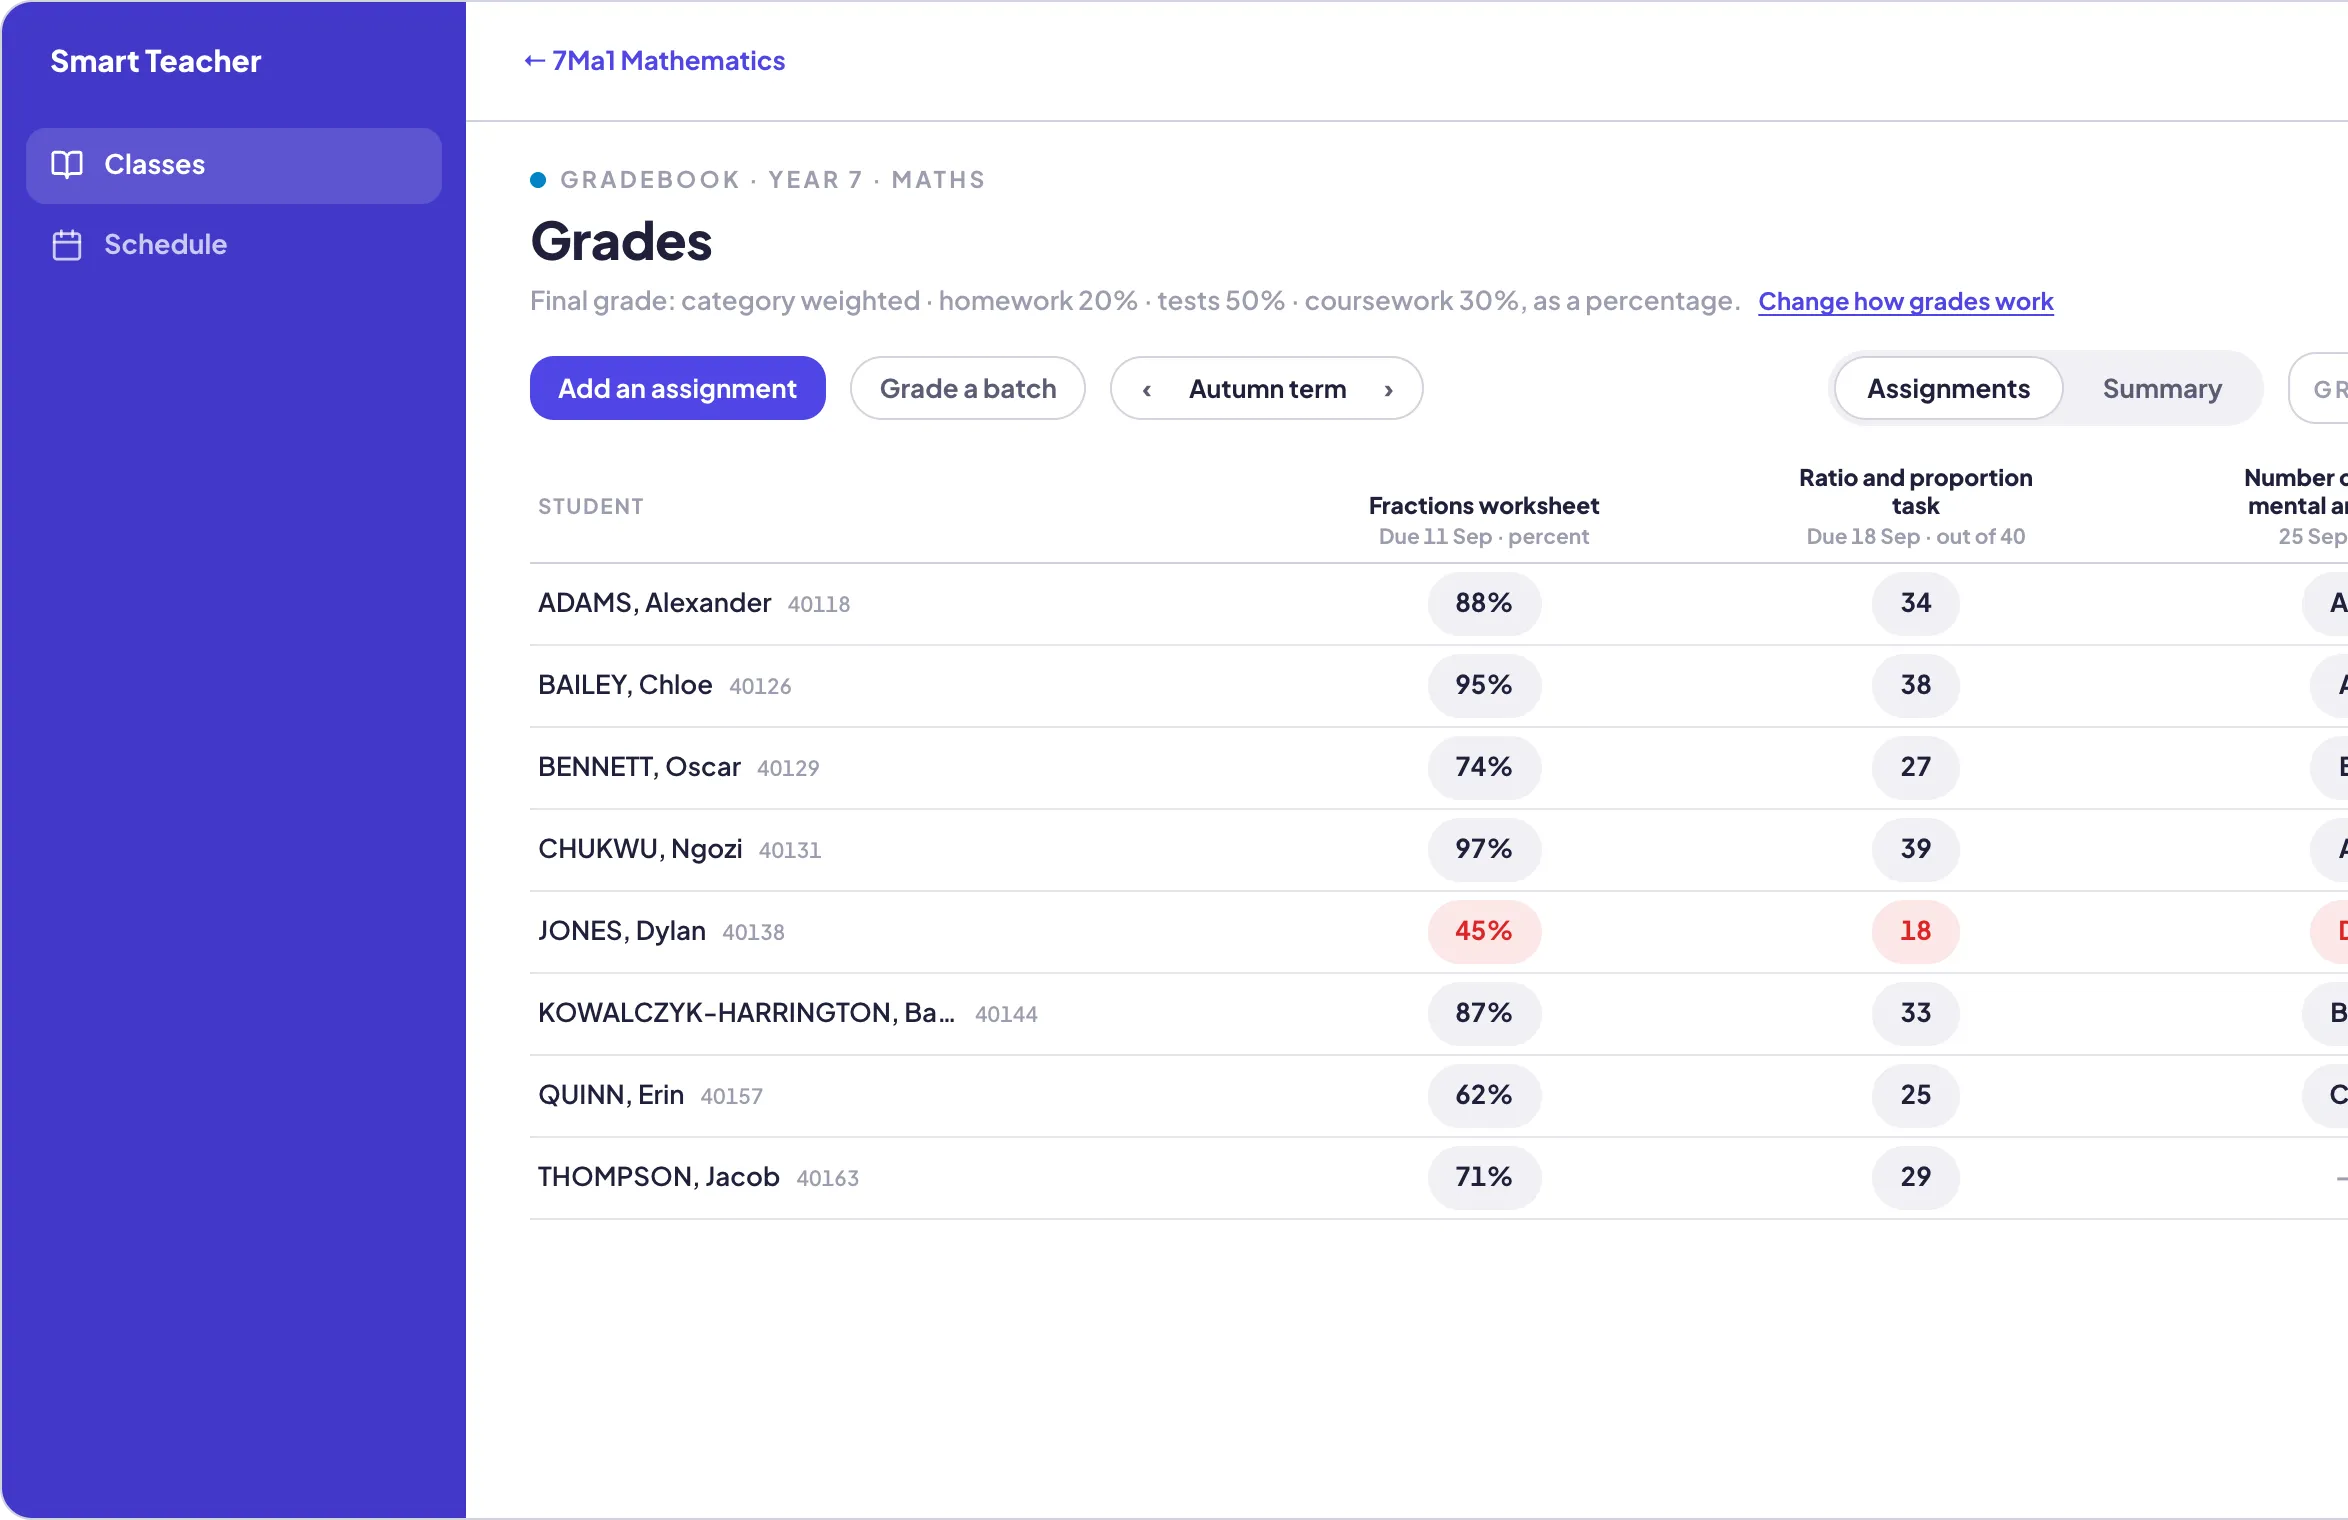Select student CHUKWU, Ngozi
This screenshot has height=1520, width=2348.
coord(640,849)
